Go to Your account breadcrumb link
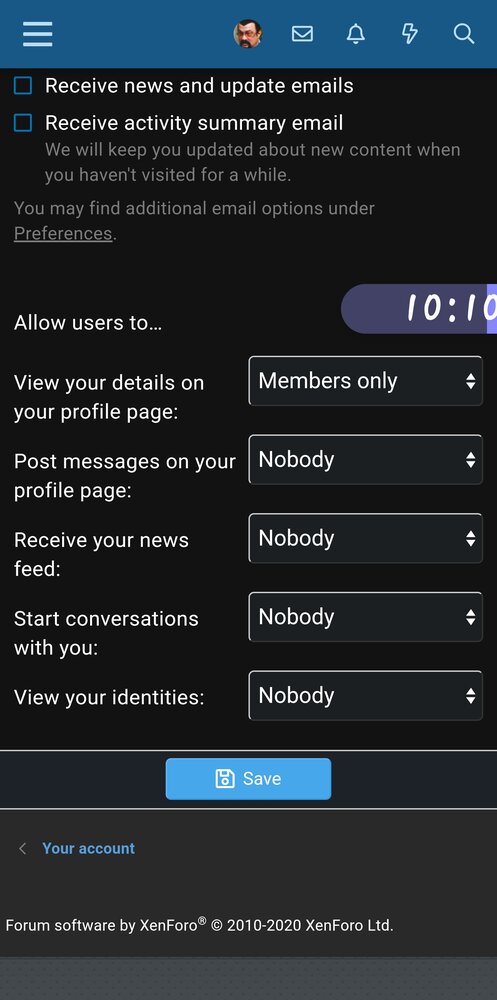 pyautogui.click(x=89, y=848)
